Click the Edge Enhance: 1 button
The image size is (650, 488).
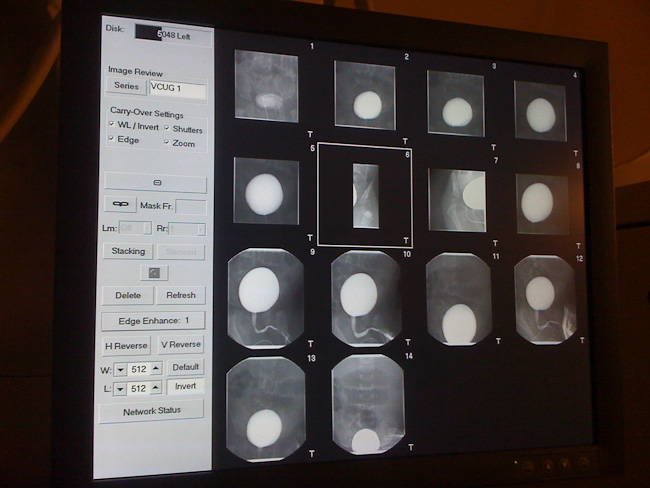click(x=154, y=320)
